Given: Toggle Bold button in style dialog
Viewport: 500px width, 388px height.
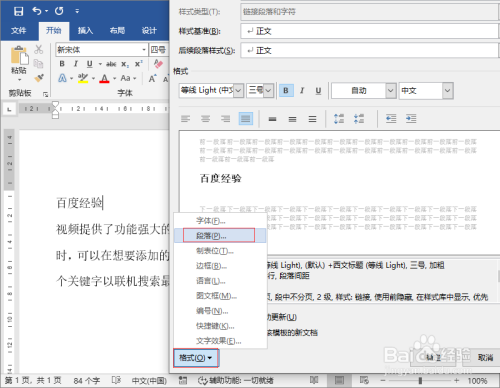Looking at the screenshot, I should tap(286, 91).
